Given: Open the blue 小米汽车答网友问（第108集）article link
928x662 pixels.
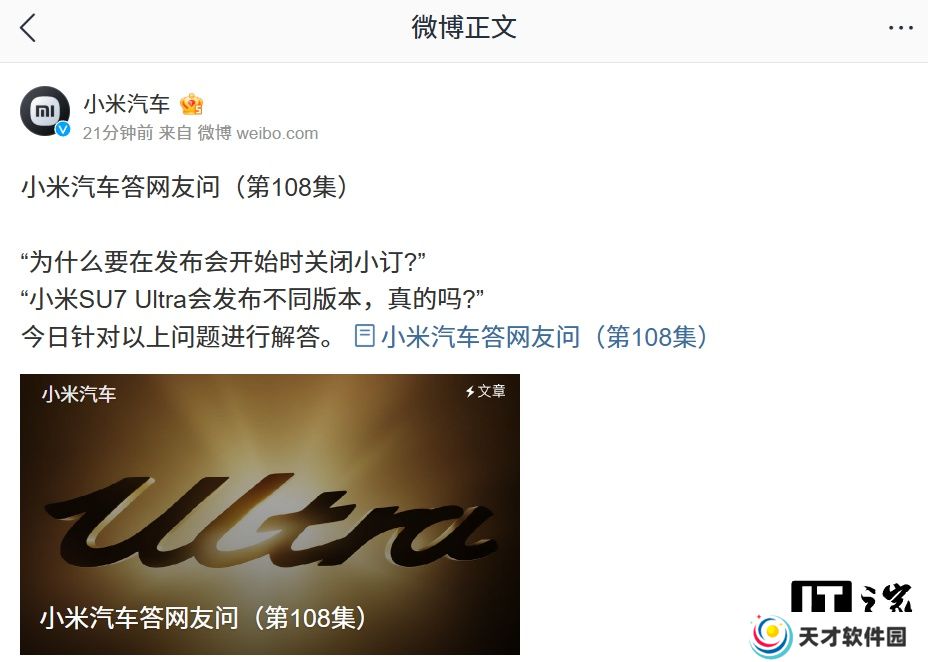Looking at the screenshot, I should coord(544,337).
